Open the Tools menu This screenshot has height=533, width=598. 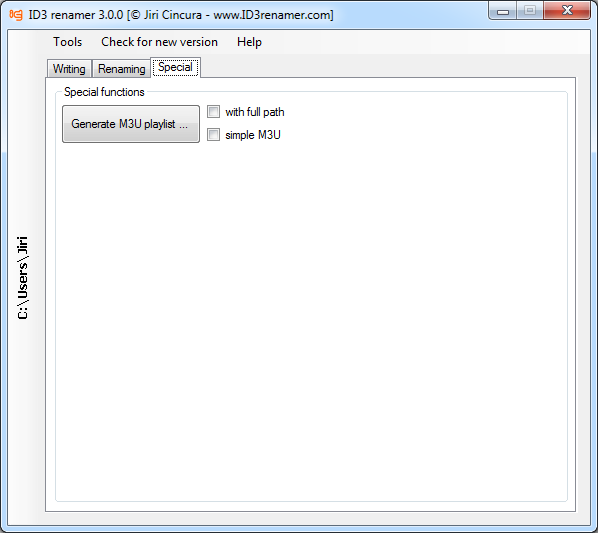click(x=68, y=42)
